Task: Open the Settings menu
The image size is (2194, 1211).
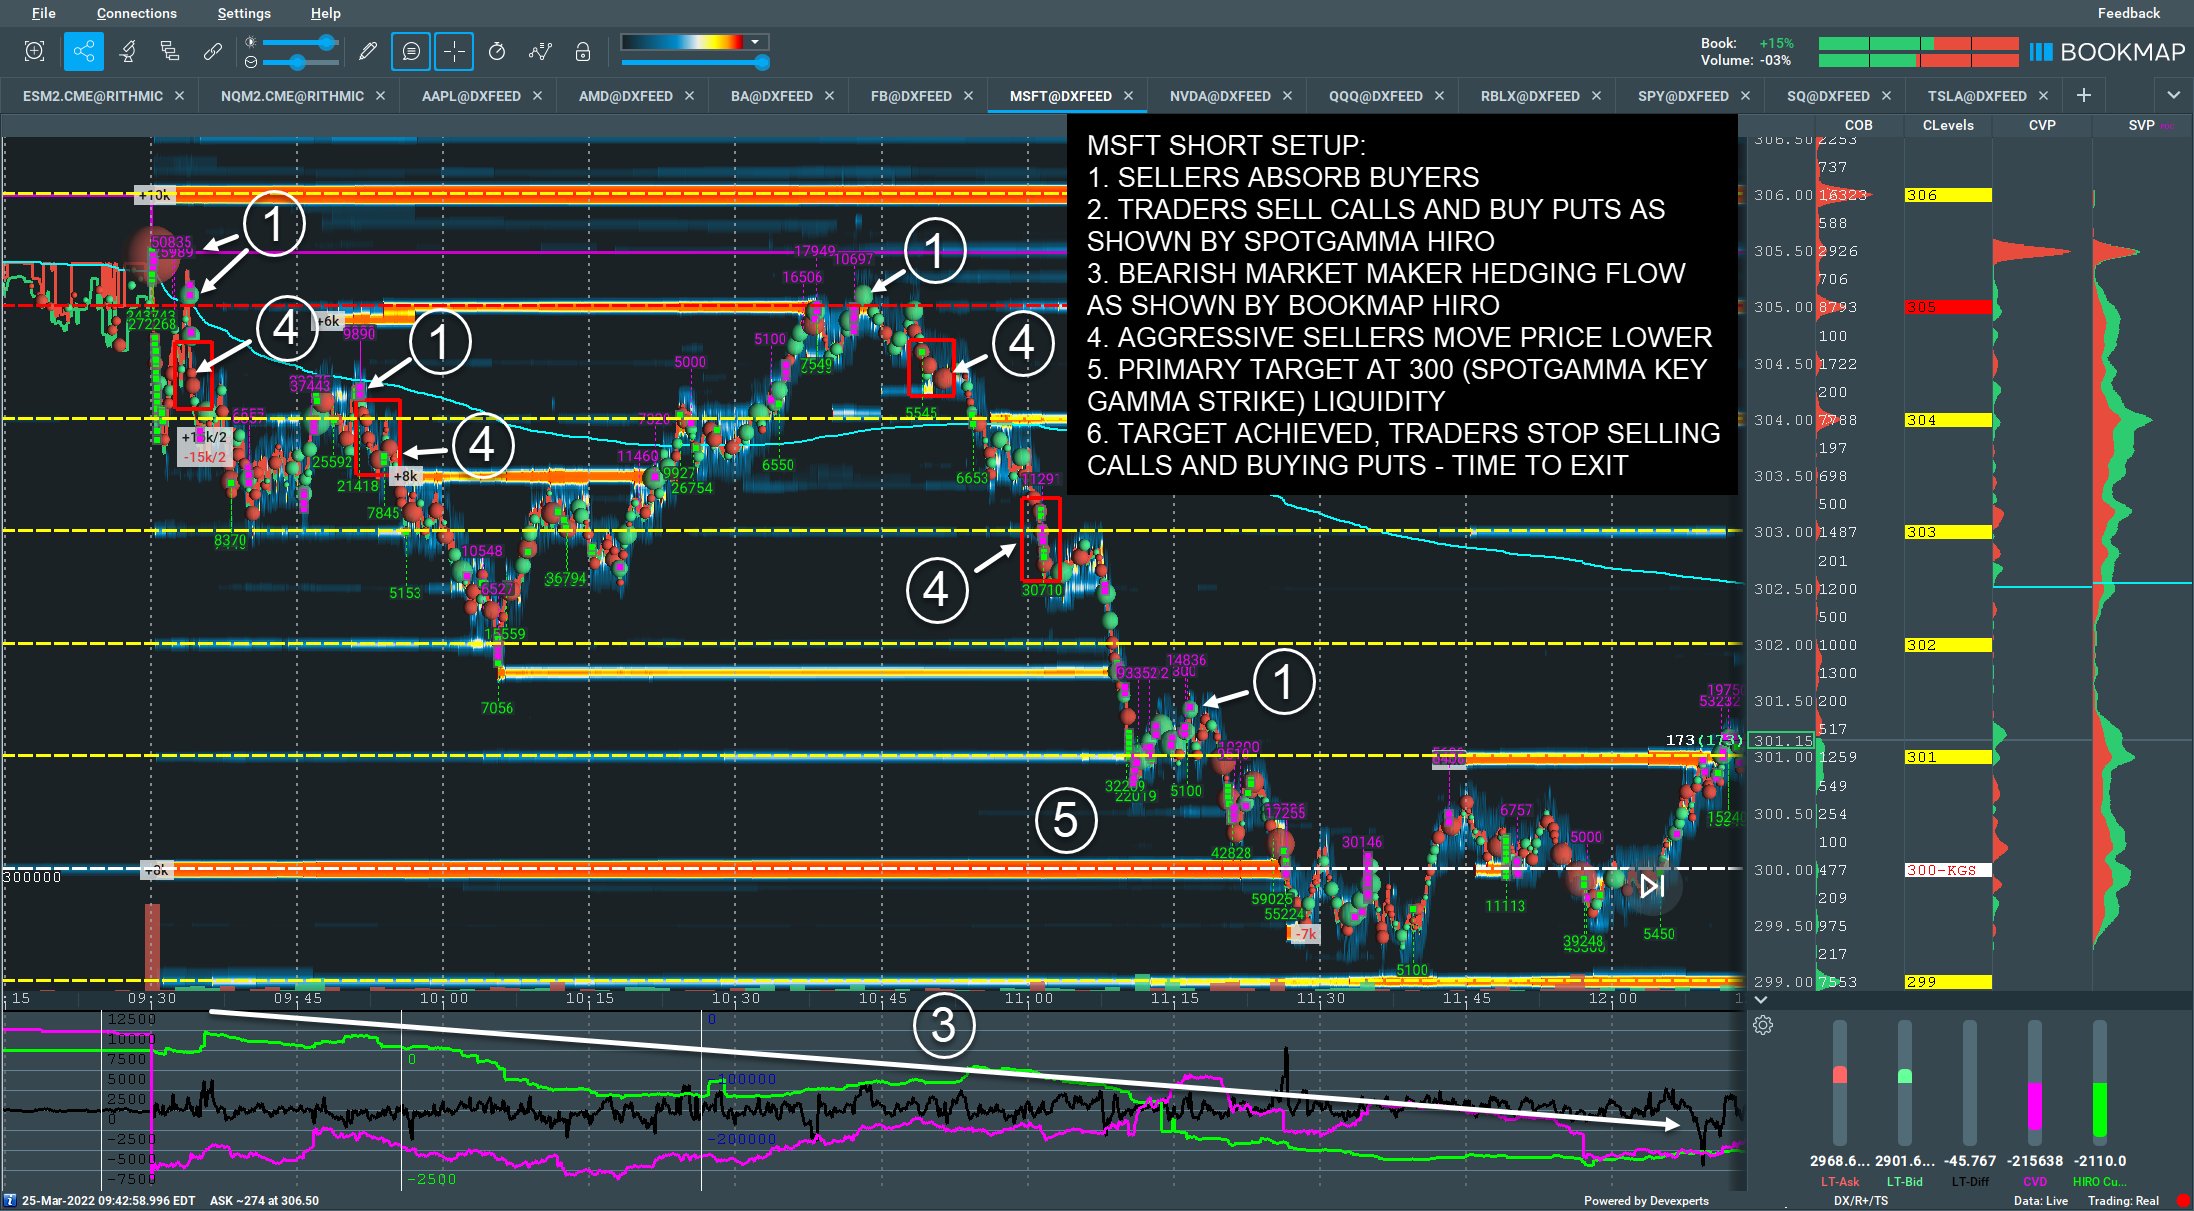Action: [x=244, y=13]
